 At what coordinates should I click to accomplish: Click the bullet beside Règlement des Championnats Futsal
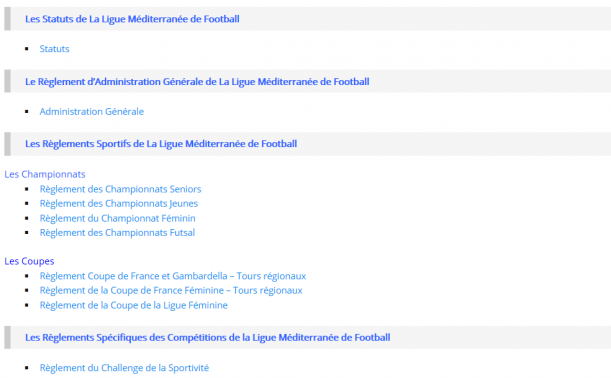tap(27, 233)
